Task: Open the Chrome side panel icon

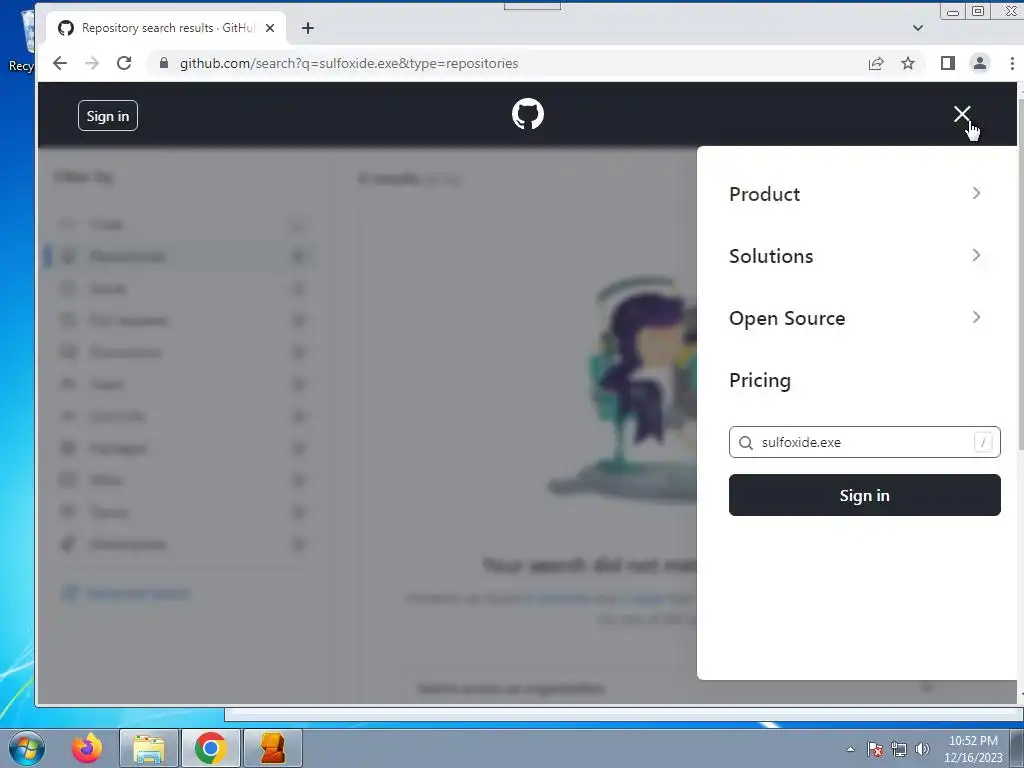Action: [x=948, y=63]
